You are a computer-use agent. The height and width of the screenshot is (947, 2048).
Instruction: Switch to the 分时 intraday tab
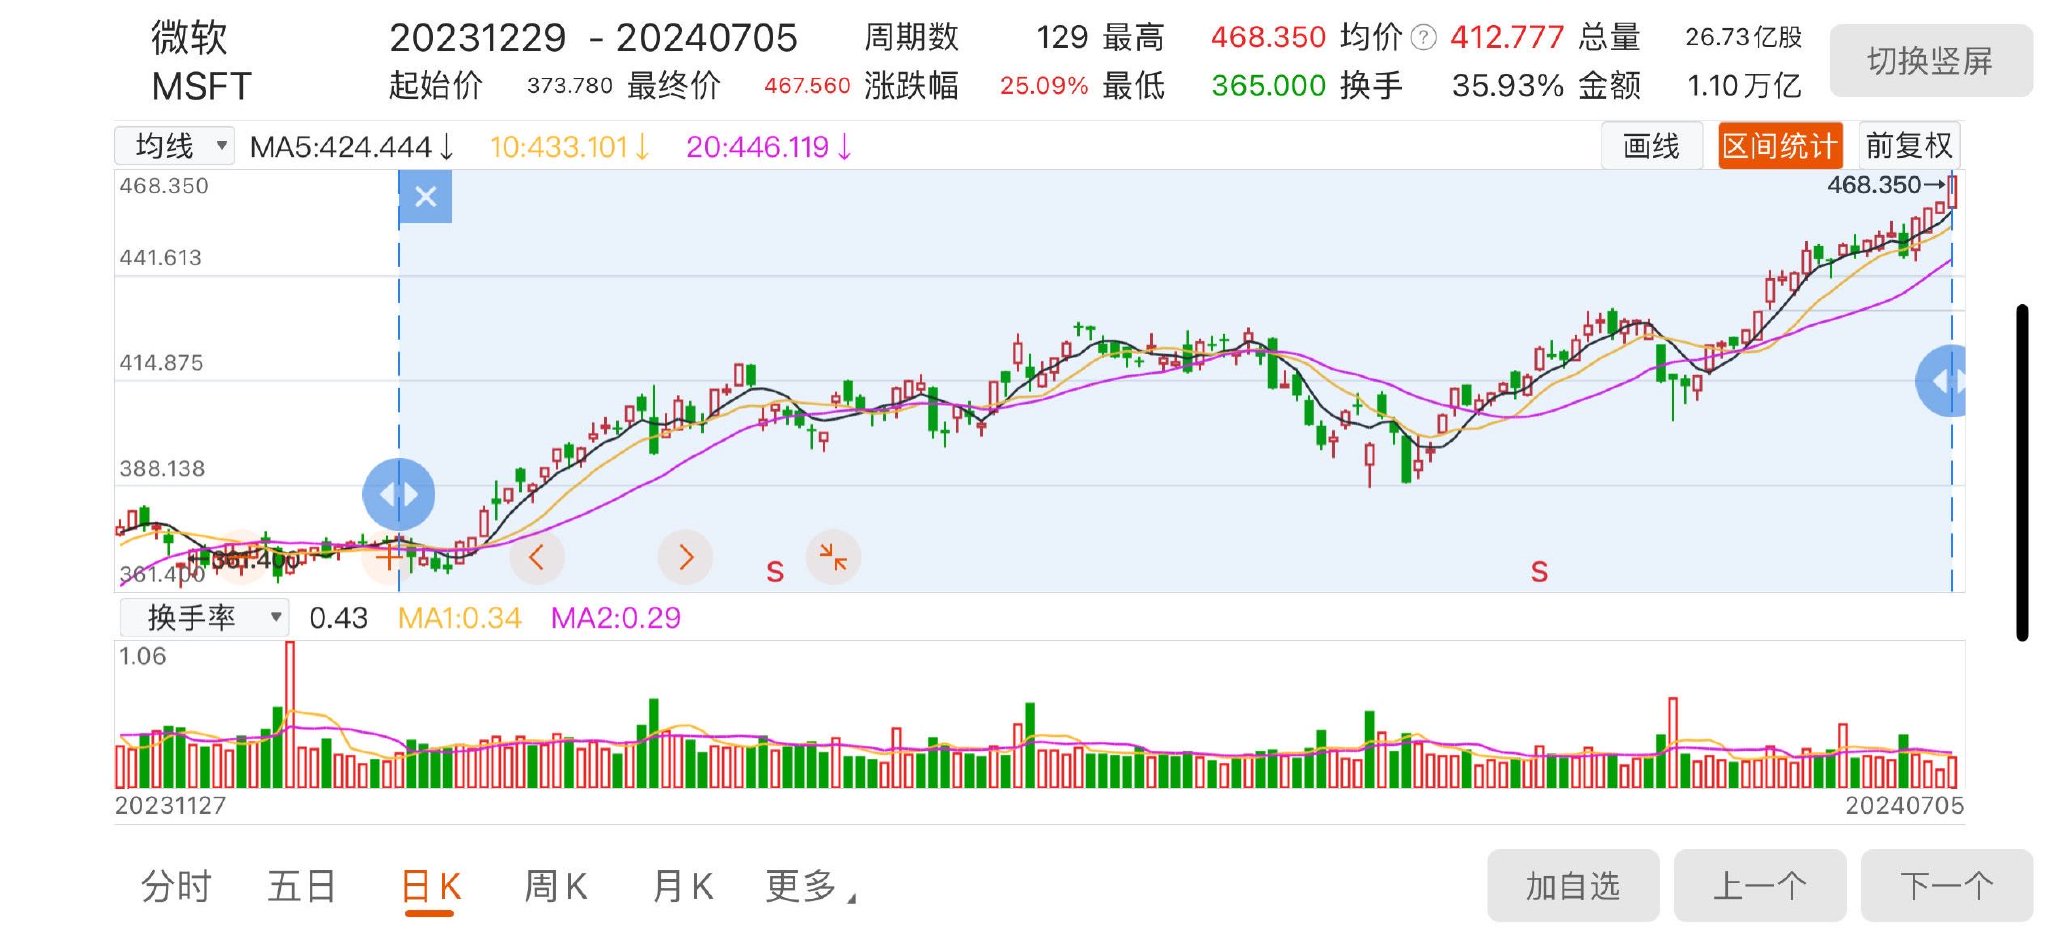tap(175, 885)
